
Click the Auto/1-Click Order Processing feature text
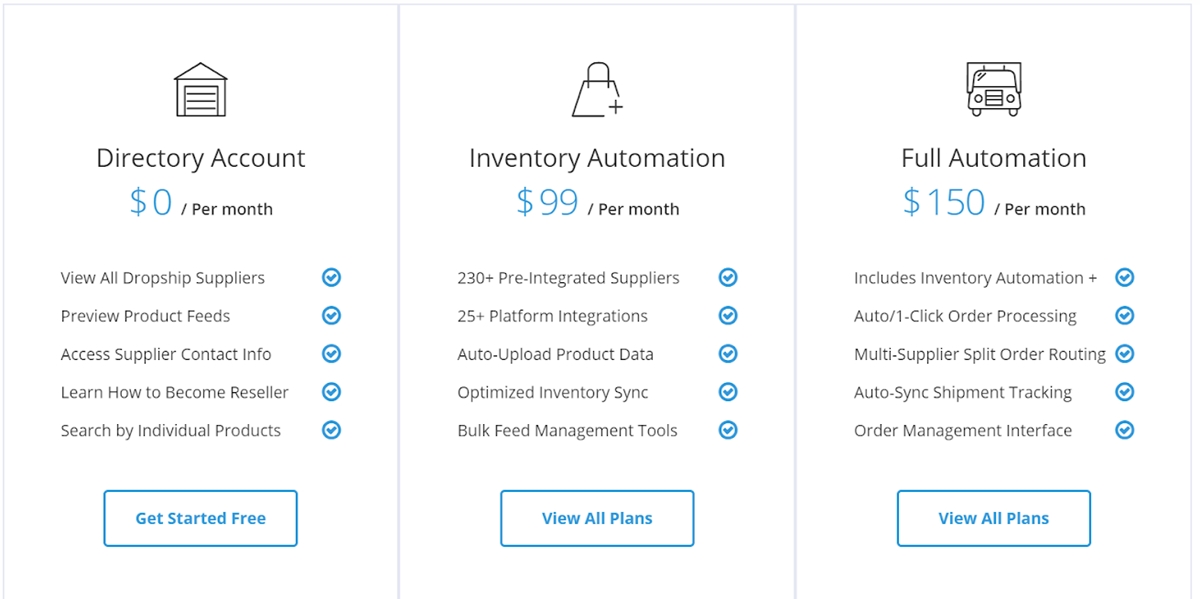[x=965, y=316]
